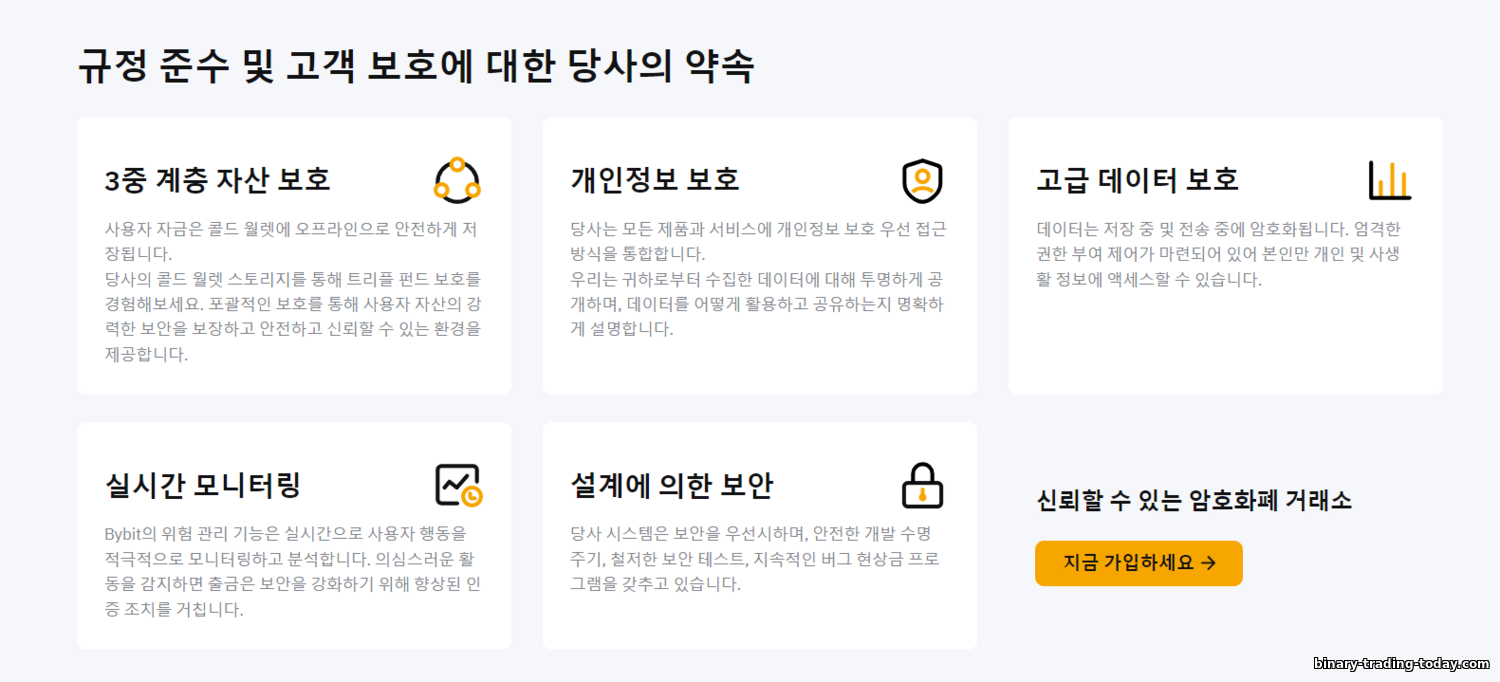This screenshot has height=682, width=1500.
Task: Select the 고급 데이터 보호 card title
Action: [1138, 180]
